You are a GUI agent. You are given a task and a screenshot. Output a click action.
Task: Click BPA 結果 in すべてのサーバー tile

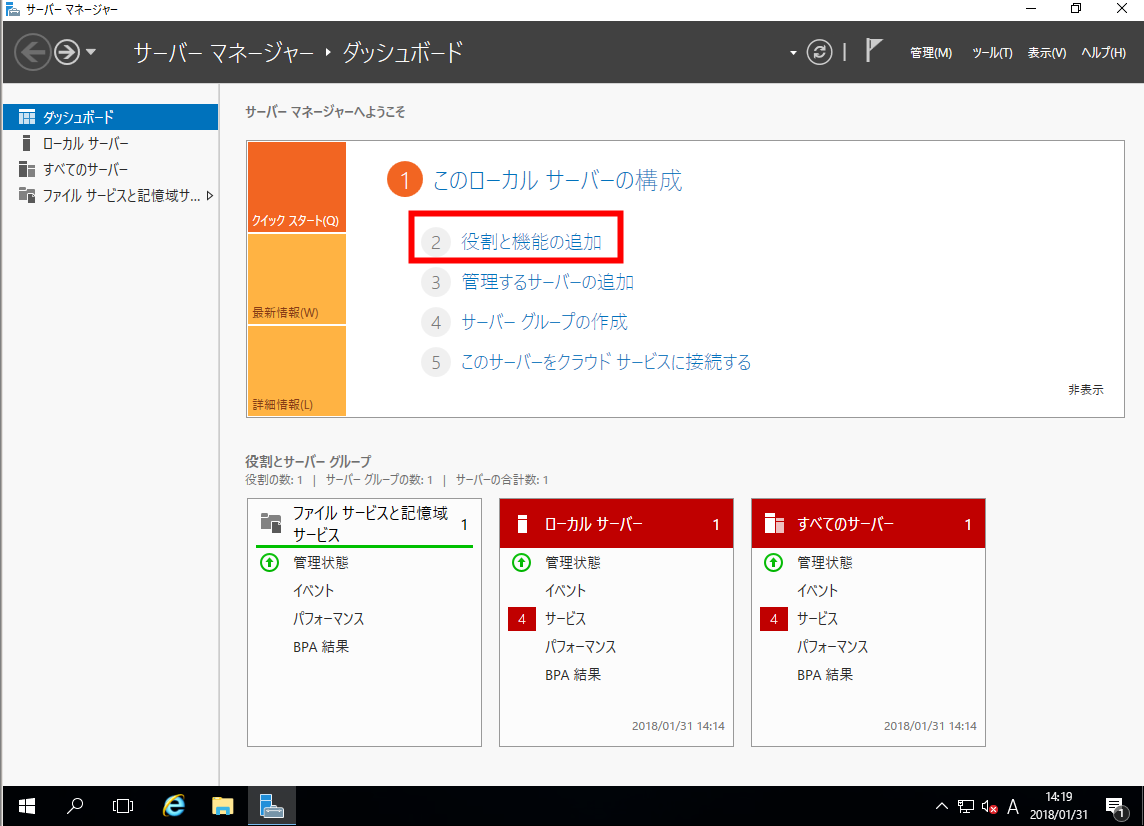point(824,675)
